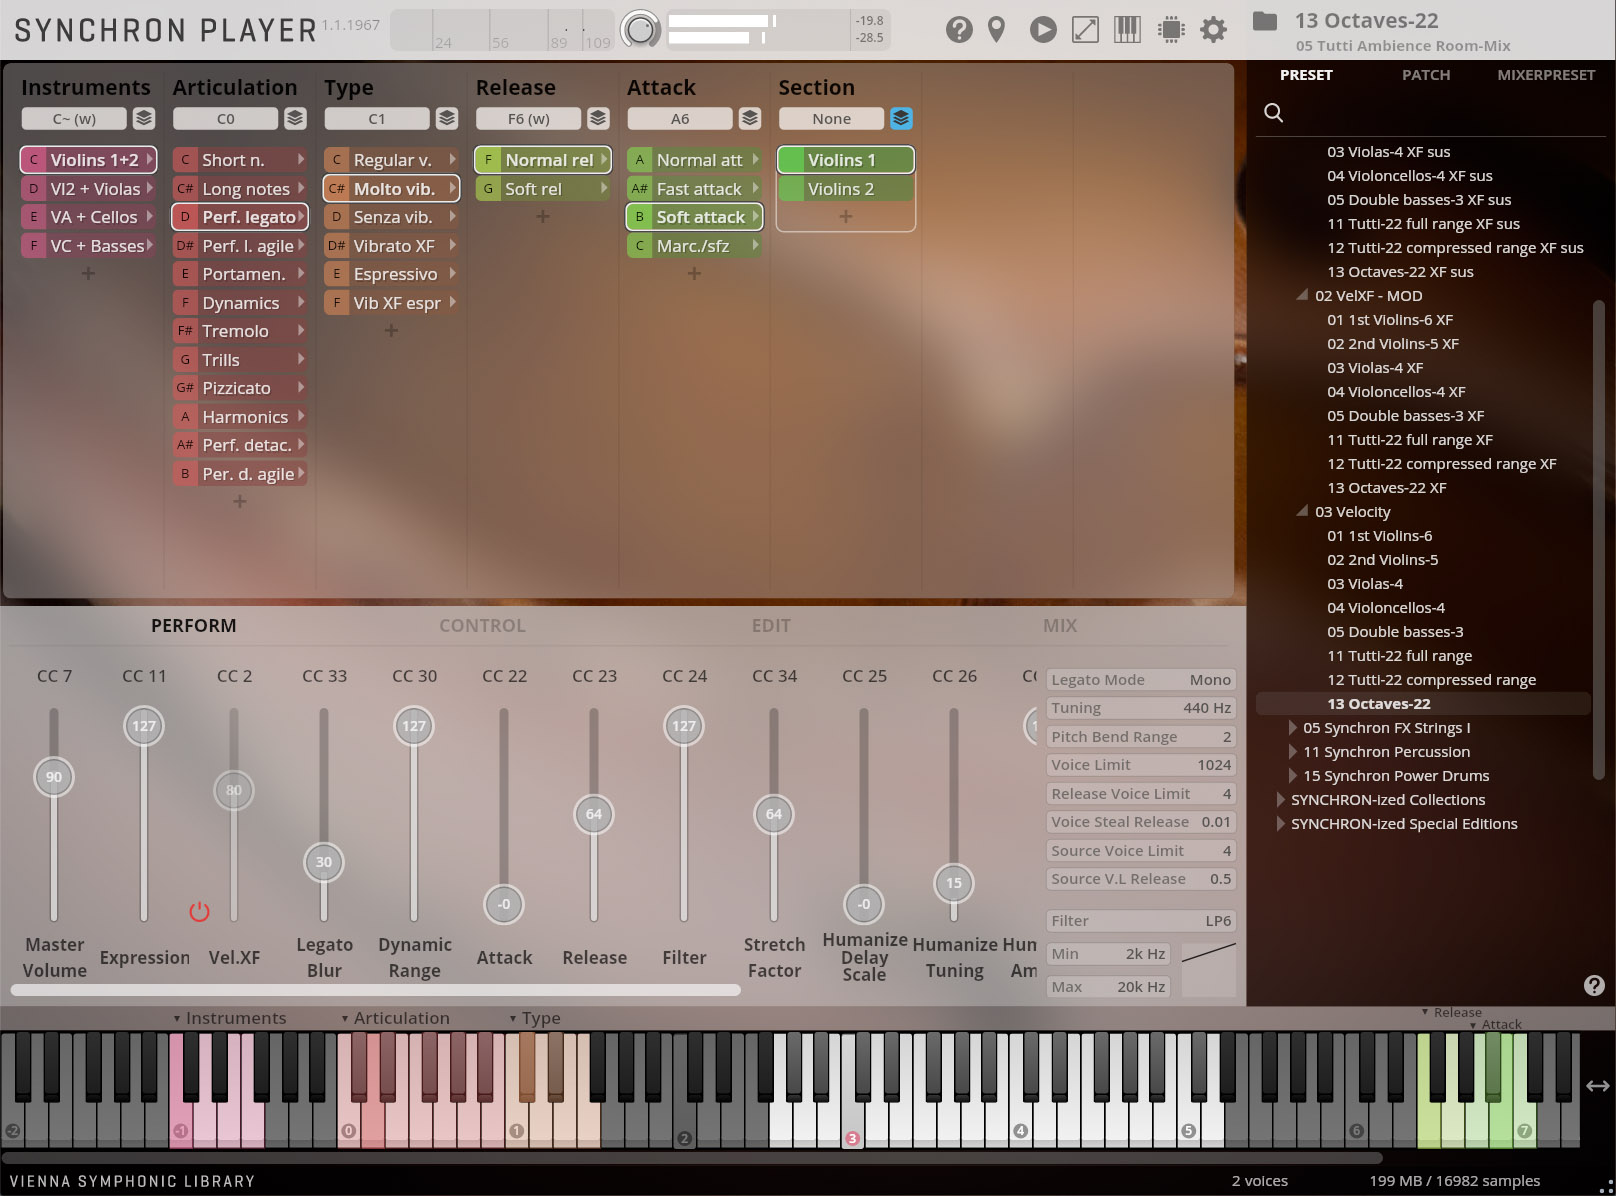The width and height of the screenshot is (1616, 1196).
Task: Toggle the piano keyboard icon in toolbar
Action: (1127, 30)
